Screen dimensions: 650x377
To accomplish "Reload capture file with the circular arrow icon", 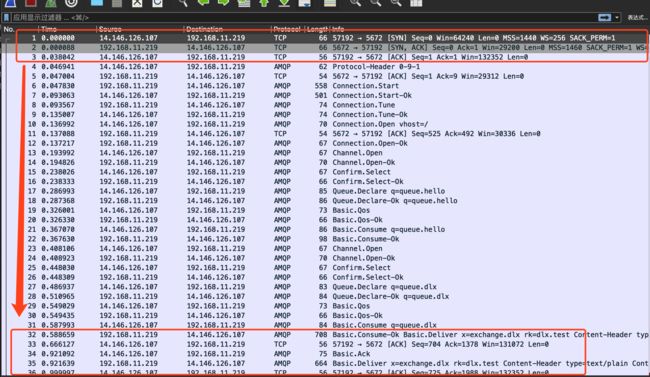I will click(157, 3).
